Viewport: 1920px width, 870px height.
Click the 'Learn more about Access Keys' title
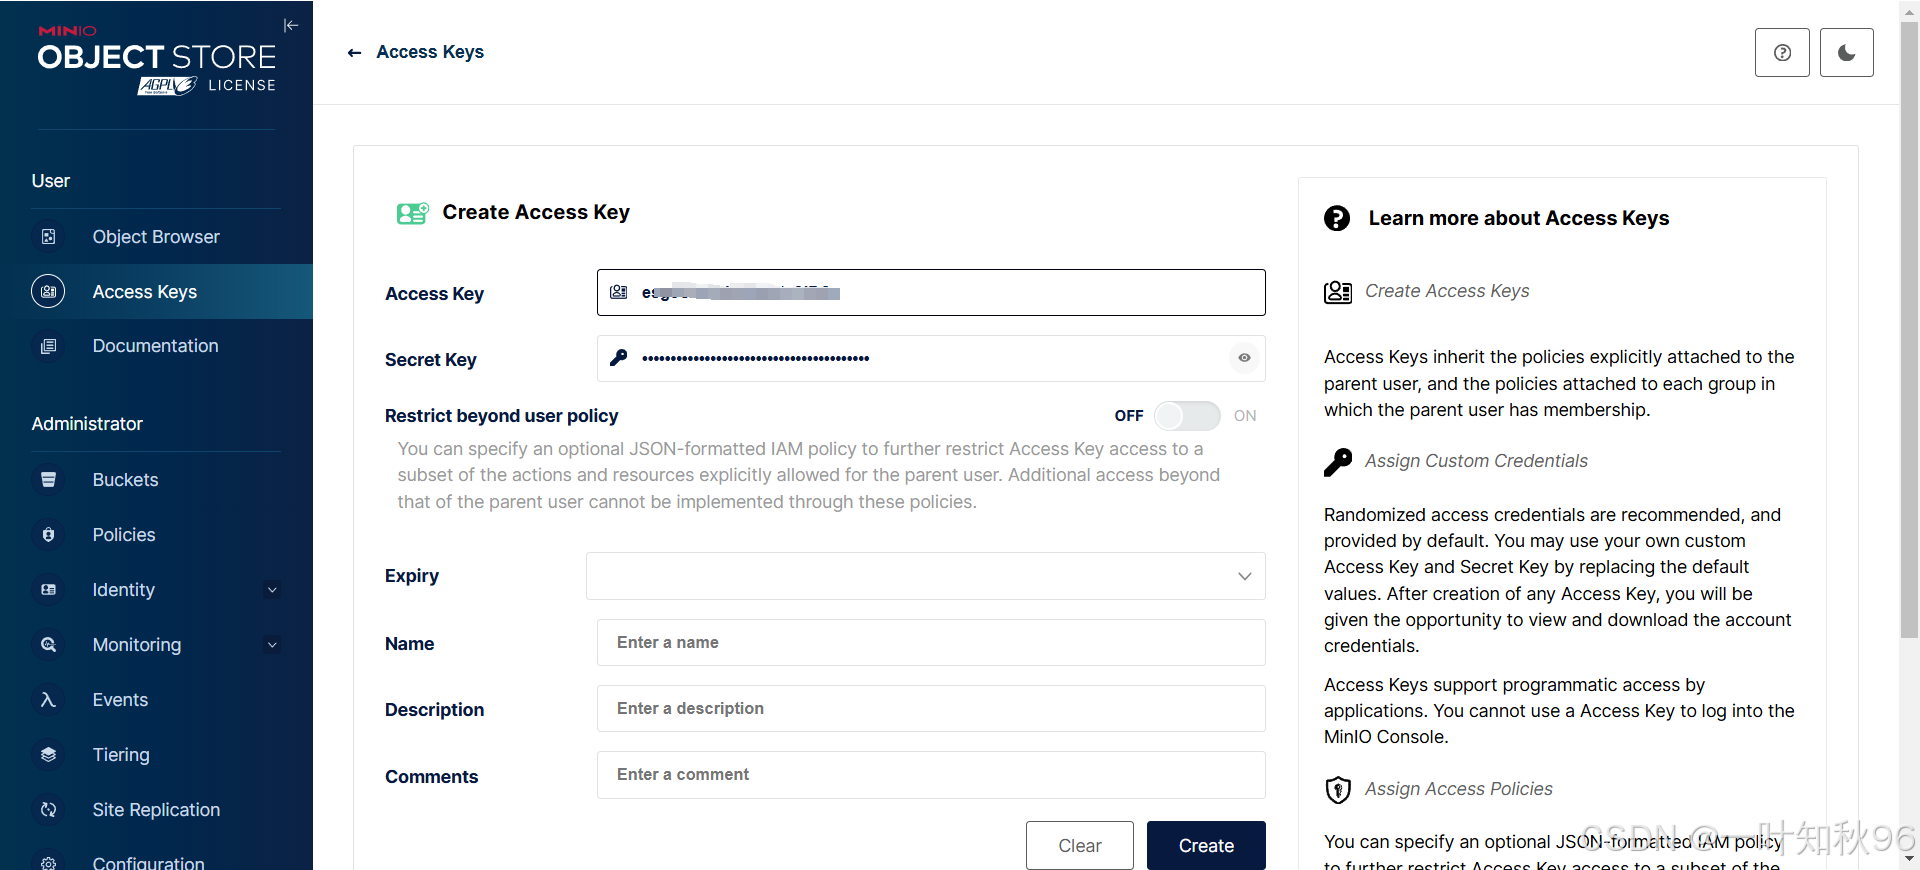point(1519,218)
